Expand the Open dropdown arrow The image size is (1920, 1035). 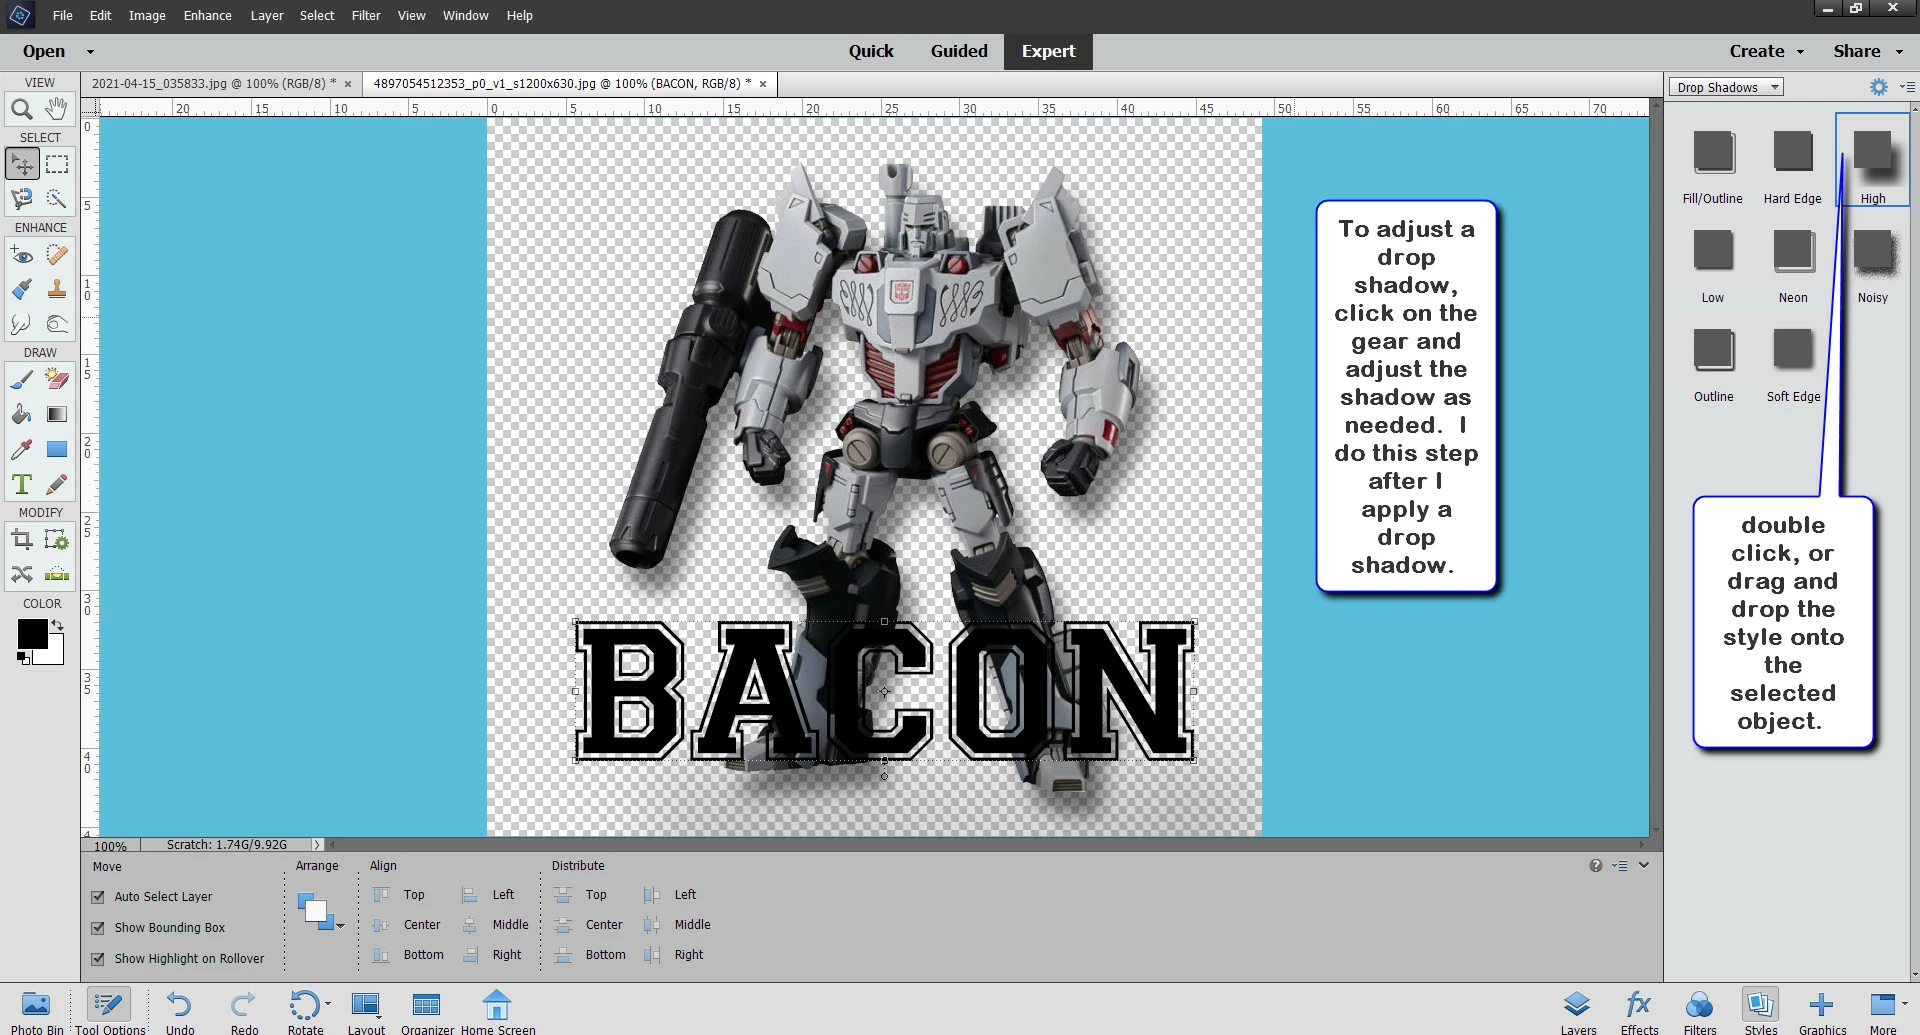click(90, 52)
